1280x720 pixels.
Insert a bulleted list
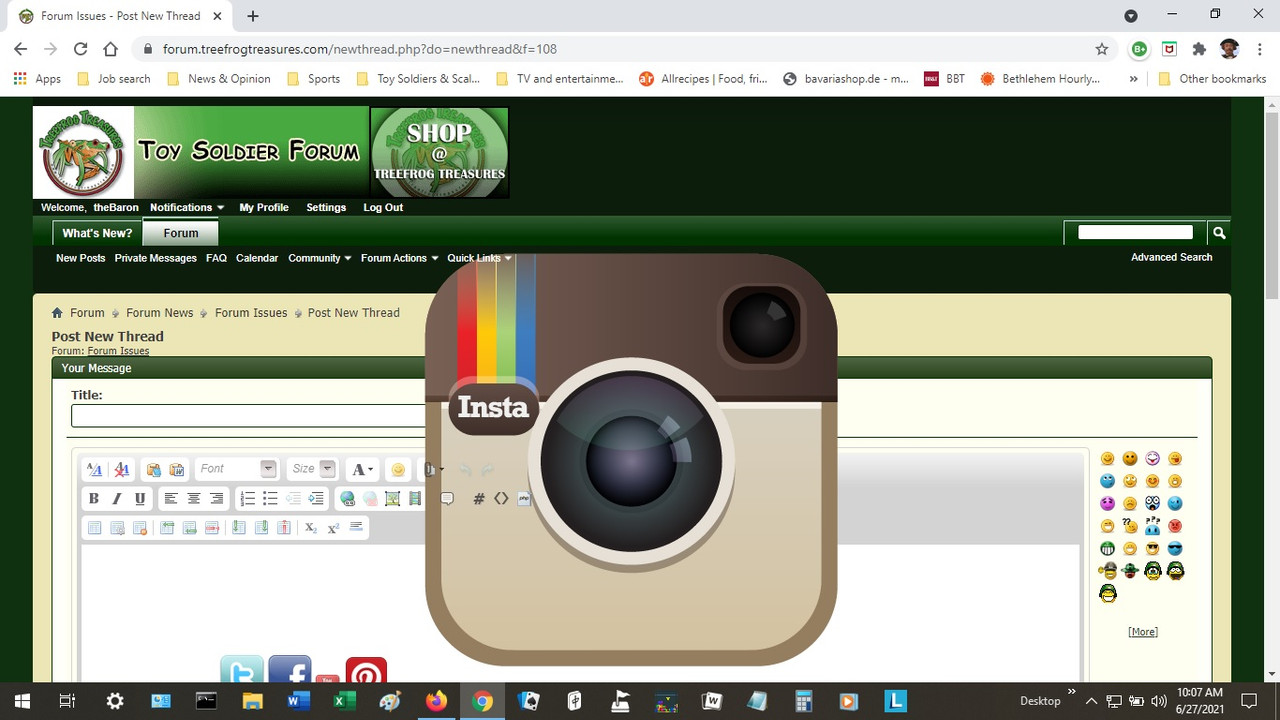[x=271, y=498]
